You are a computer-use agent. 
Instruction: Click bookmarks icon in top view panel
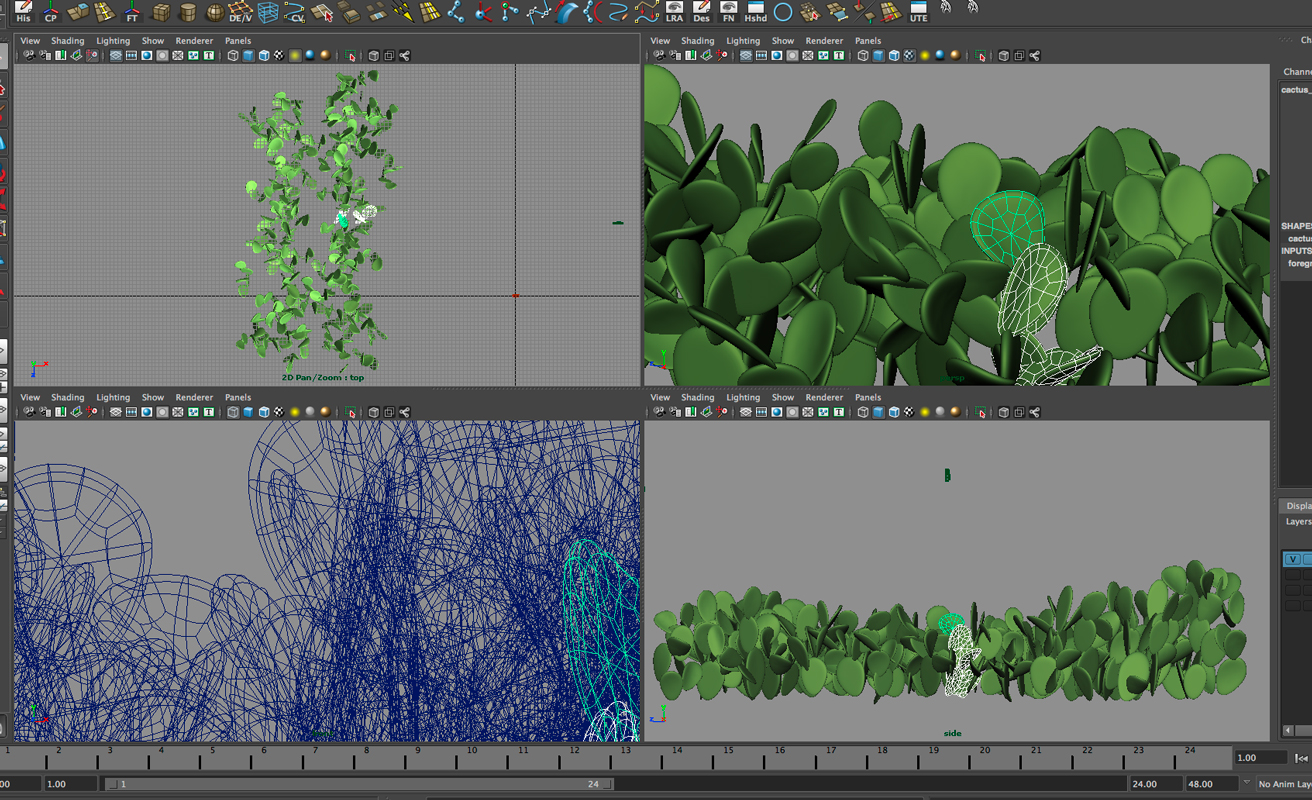pyautogui.click(x=61, y=56)
